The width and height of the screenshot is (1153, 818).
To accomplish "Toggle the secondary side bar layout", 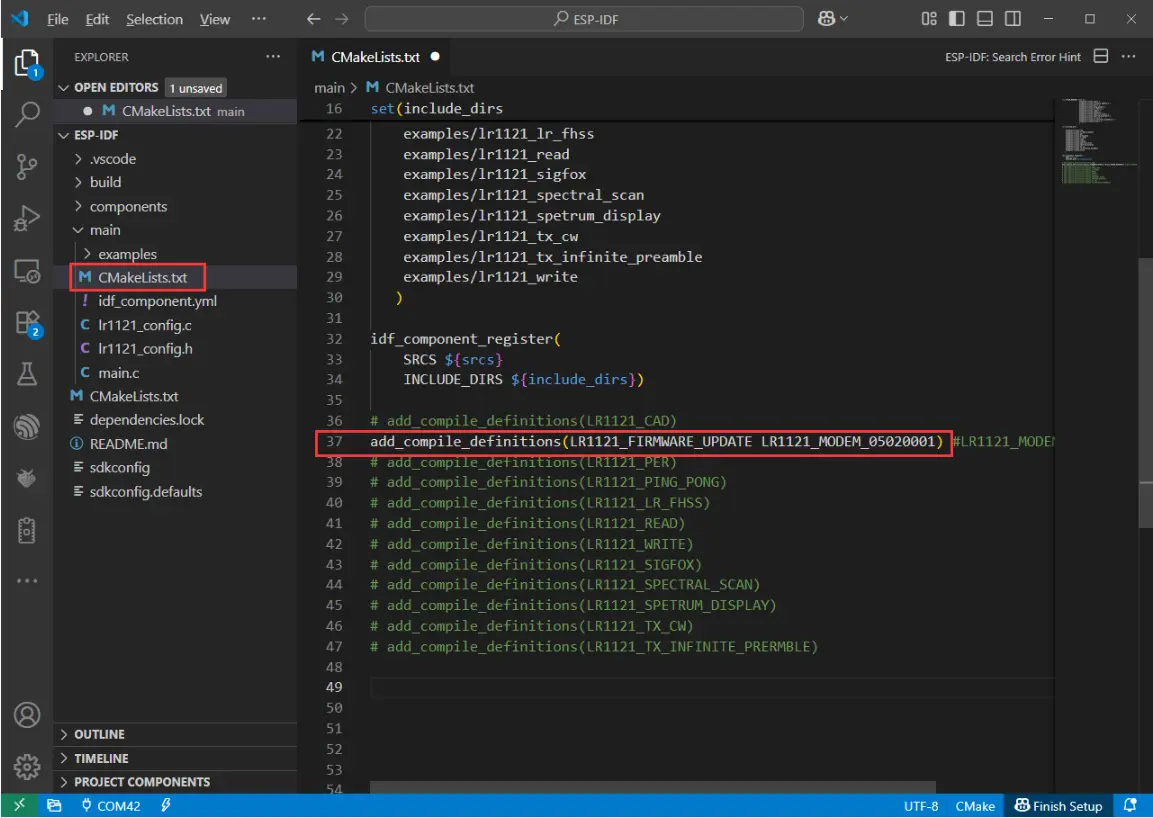I will [x=1013, y=19].
